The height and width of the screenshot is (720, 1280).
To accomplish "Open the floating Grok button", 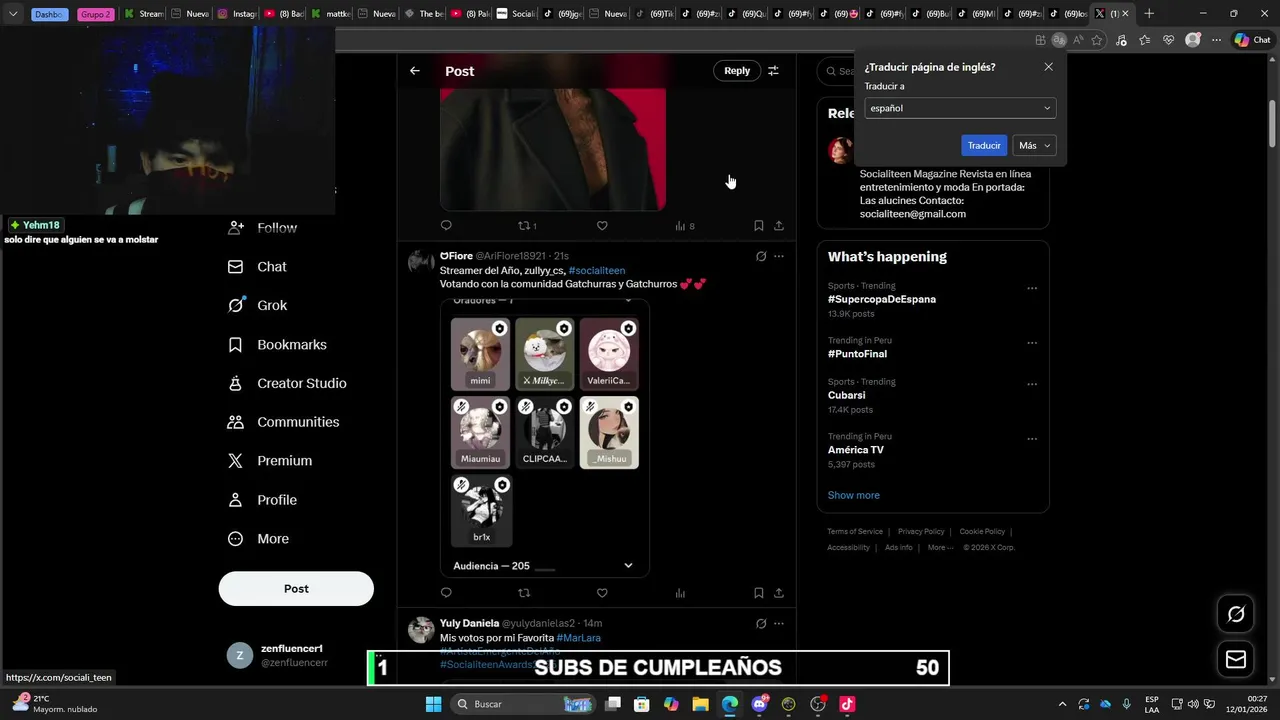I will [x=1236, y=614].
